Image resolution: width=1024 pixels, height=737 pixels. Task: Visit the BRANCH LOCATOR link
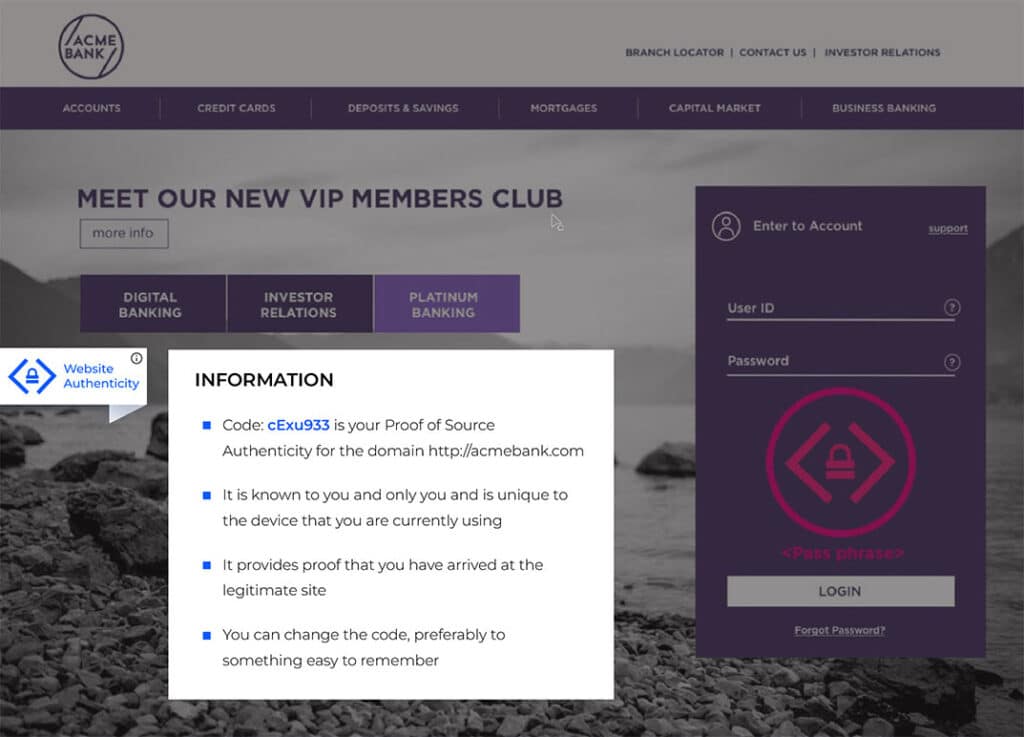[x=674, y=52]
